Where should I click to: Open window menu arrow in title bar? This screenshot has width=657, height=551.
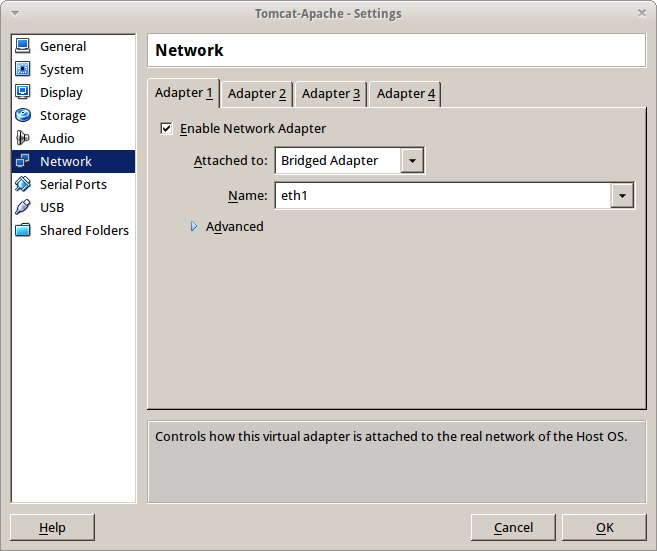pos(15,13)
